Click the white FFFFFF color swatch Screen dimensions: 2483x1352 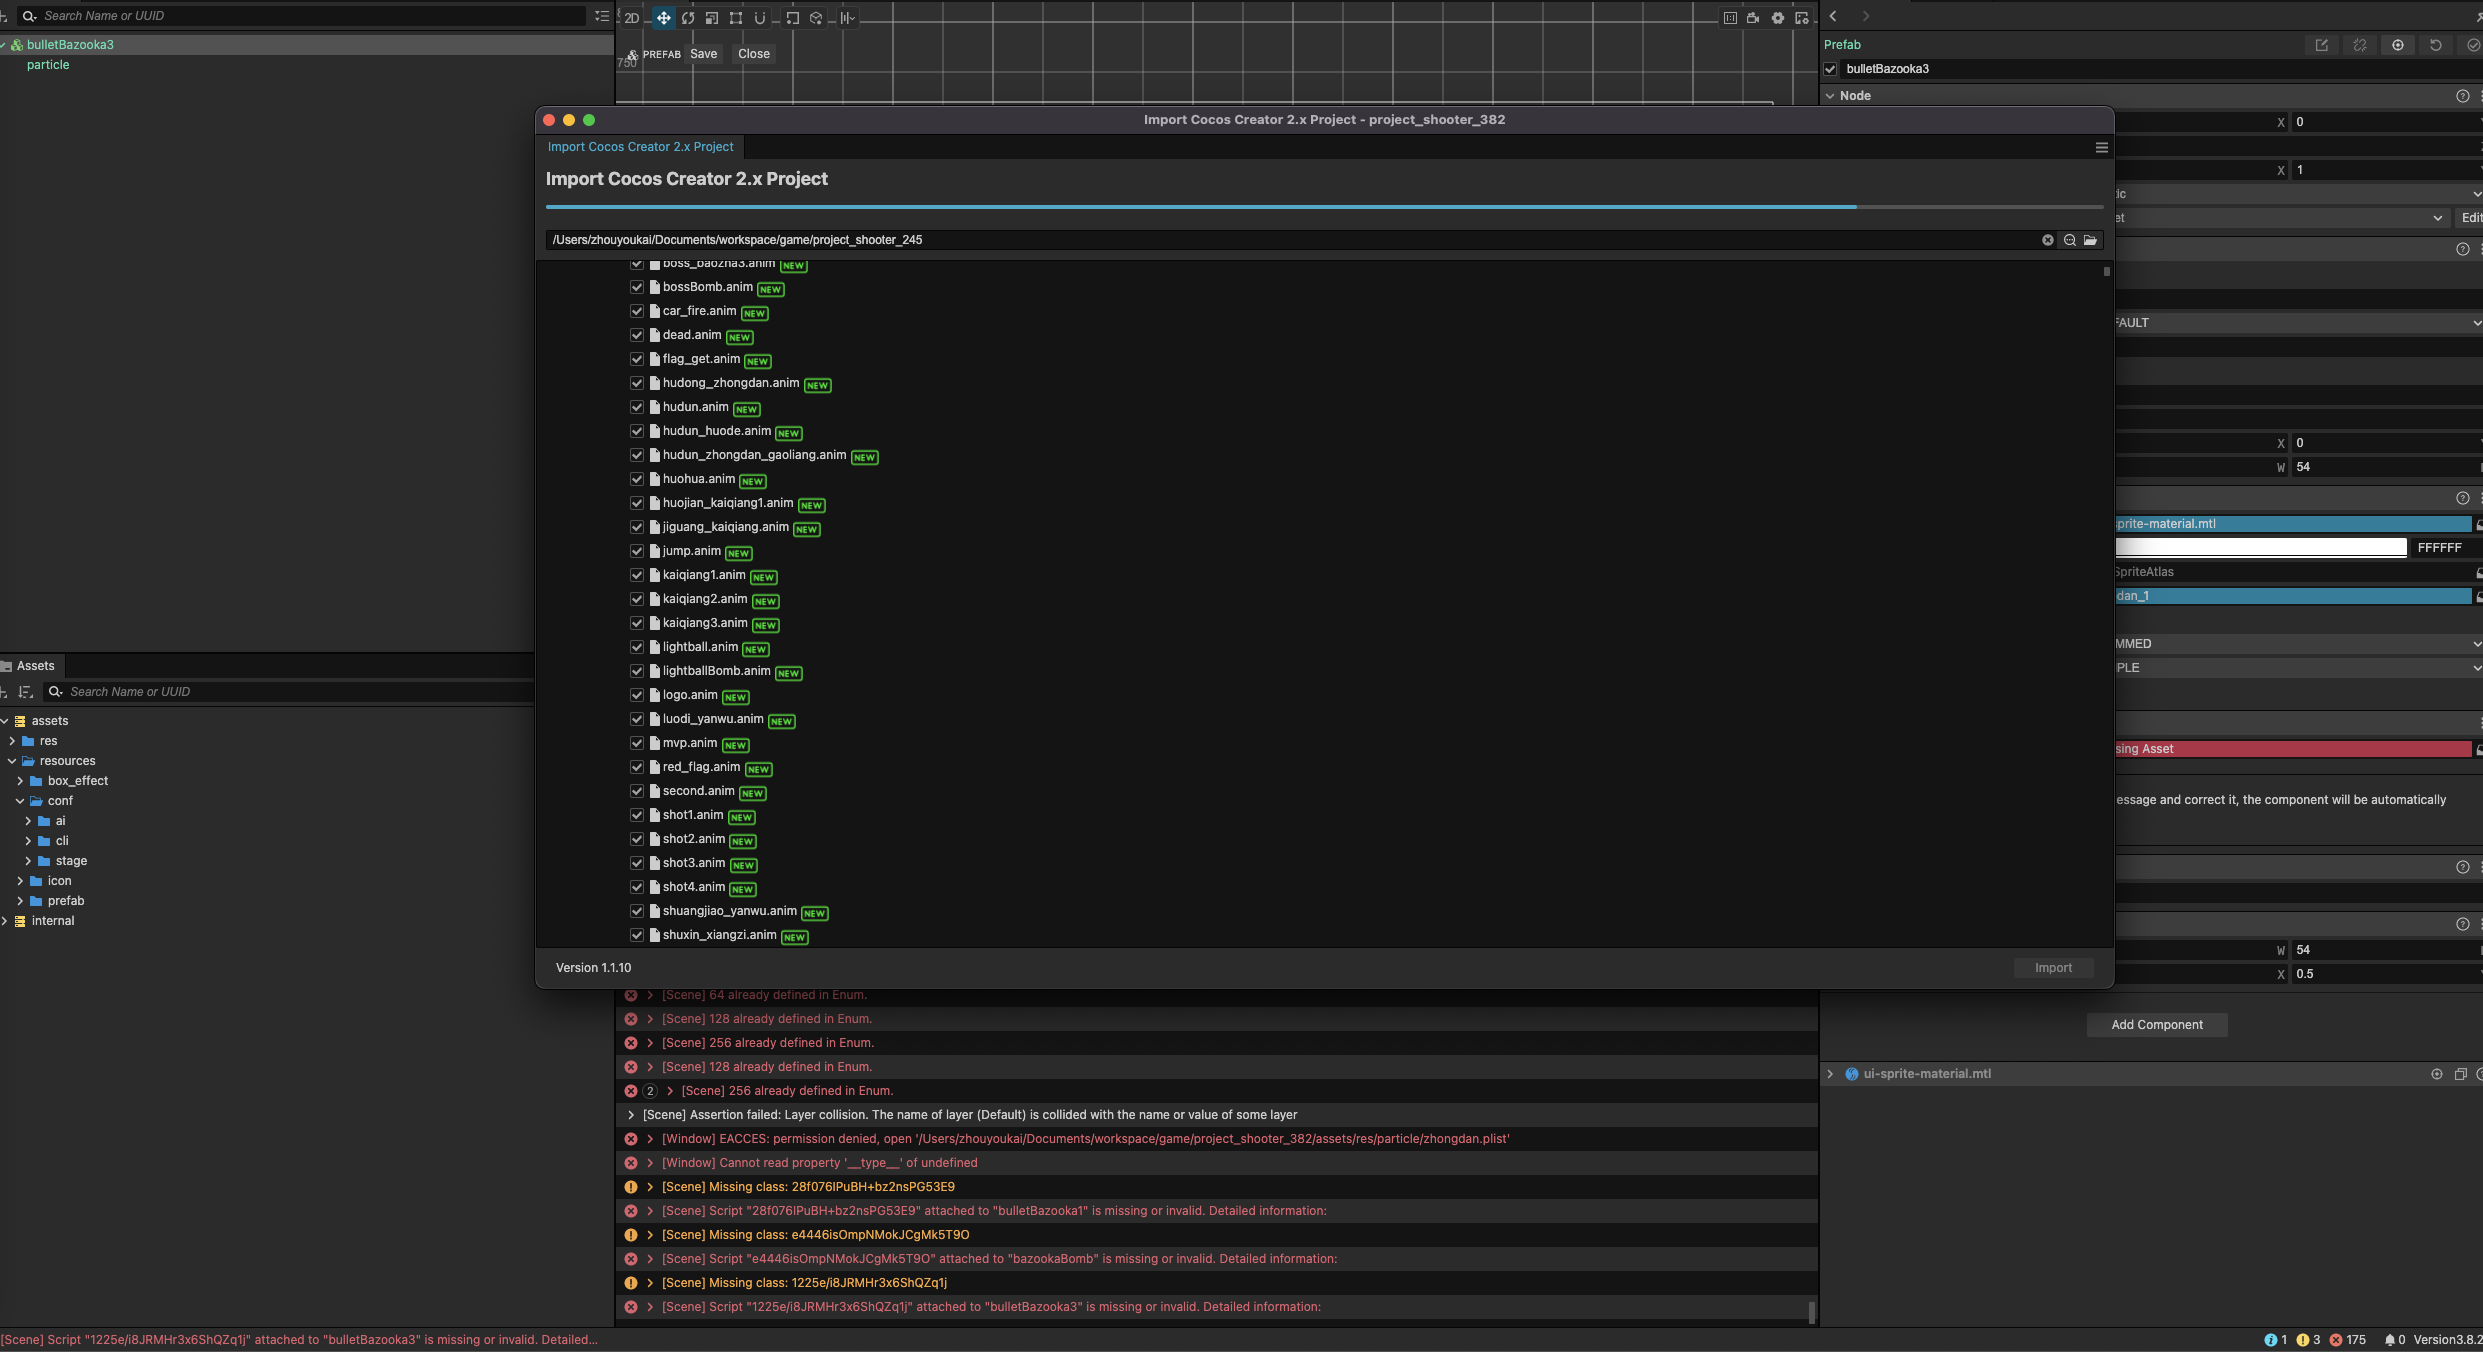2260,548
